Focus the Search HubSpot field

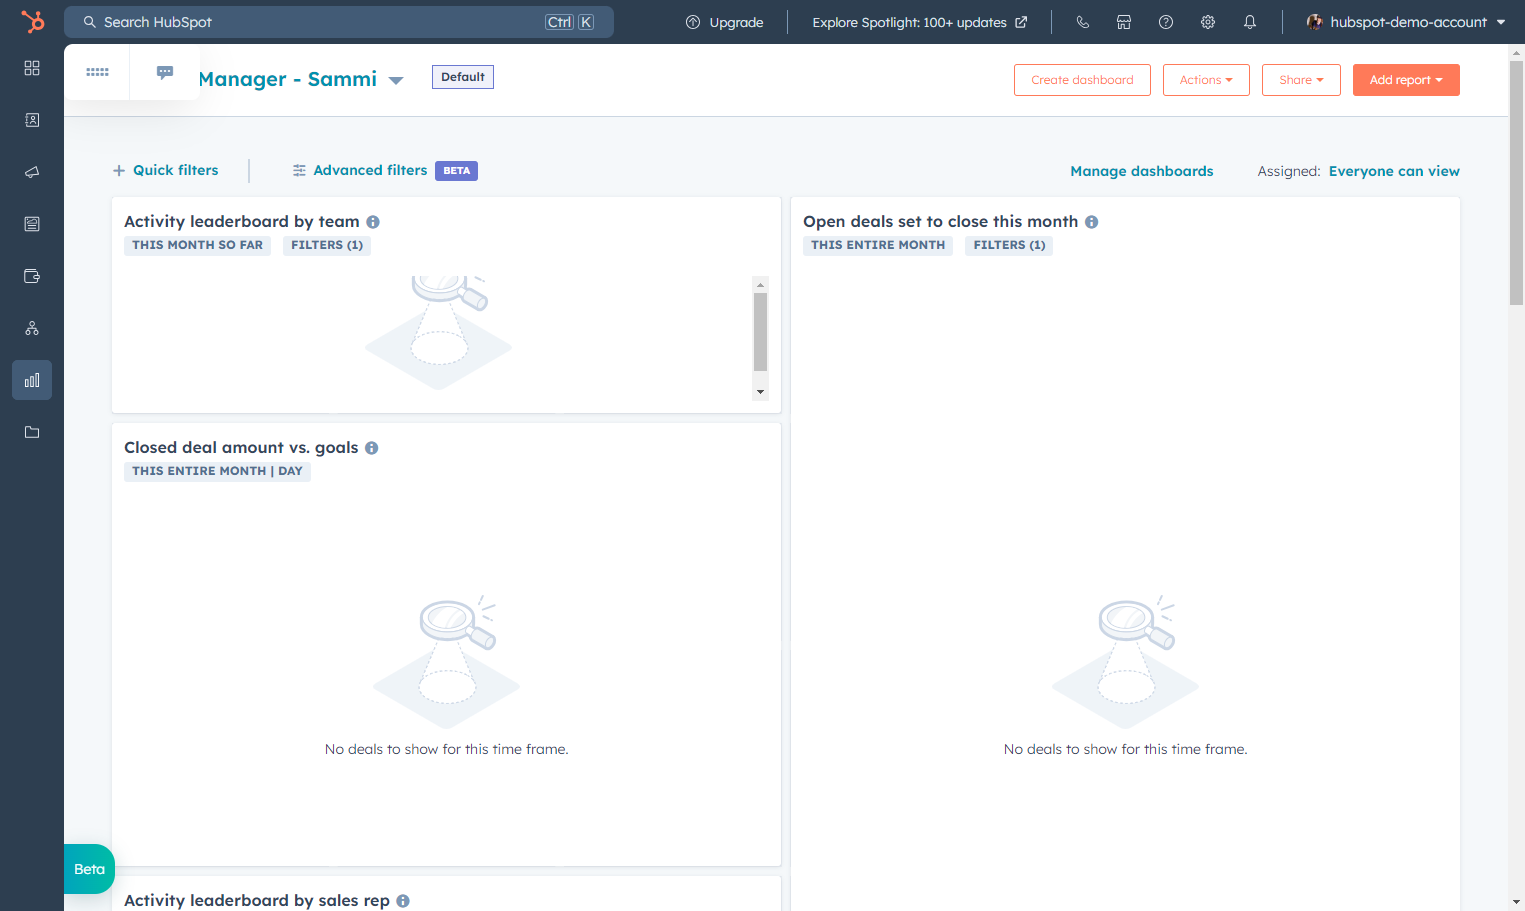coord(339,22)
